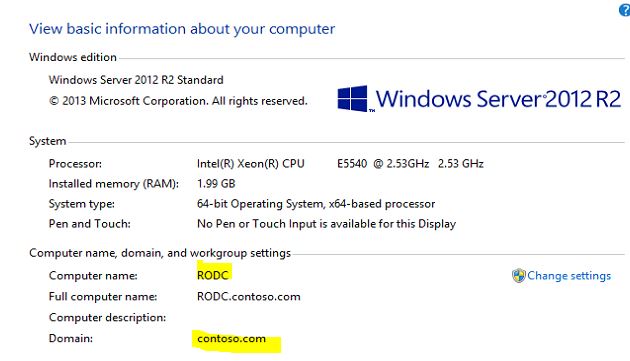Open the Change settings link
630x361 pixels.
[x=569, y=276]
